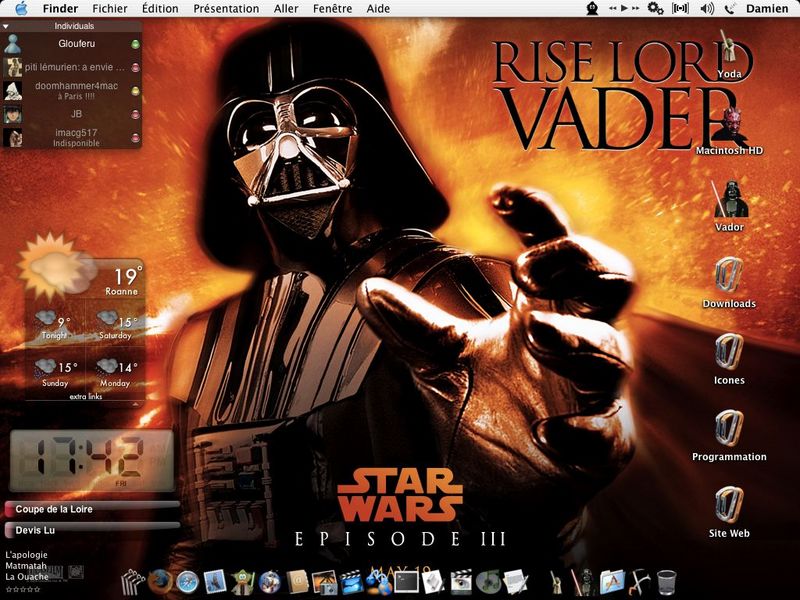Click the bracketed signal menu bar icon
This screenshot has height=600, width=800.
[x=680, y=9]
